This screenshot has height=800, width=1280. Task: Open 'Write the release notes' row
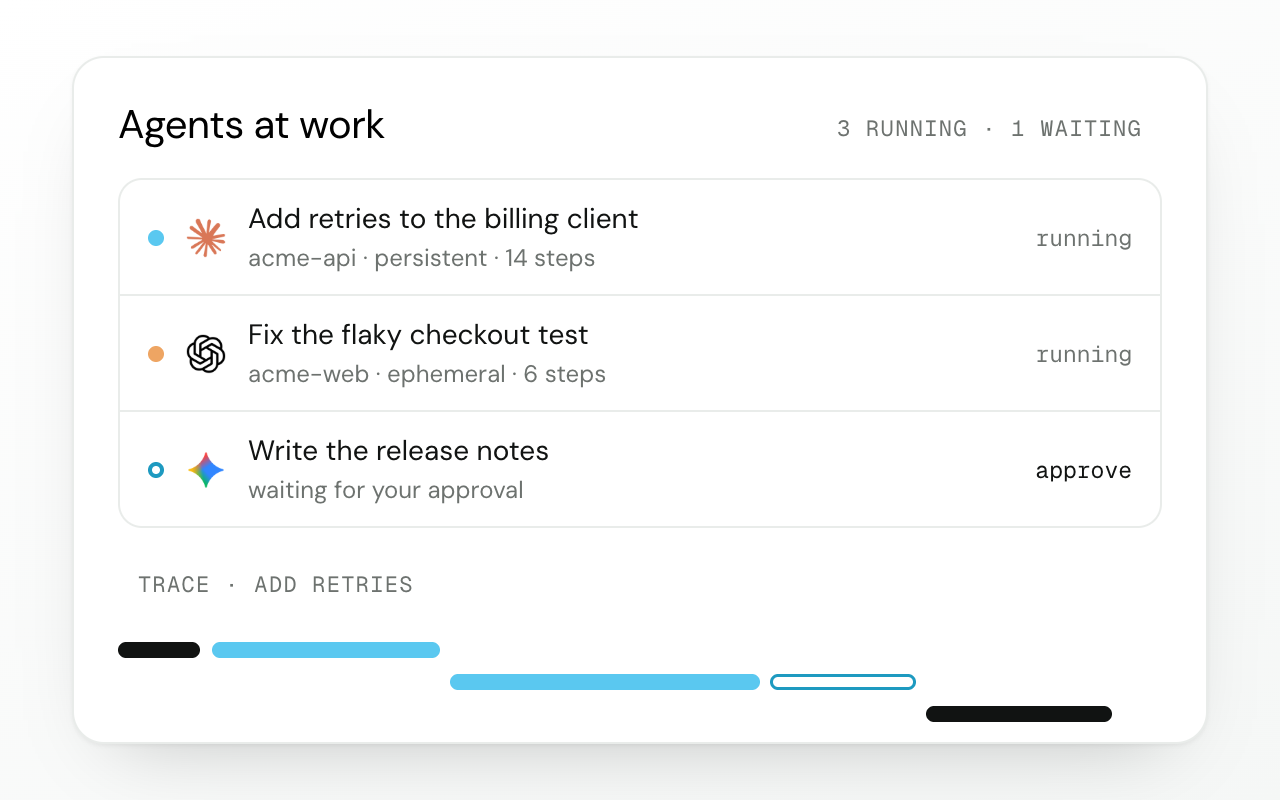tap(640, 470)
